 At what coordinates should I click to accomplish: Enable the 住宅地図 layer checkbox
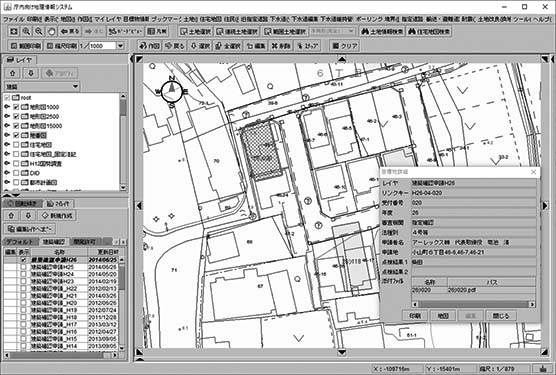(16, 145)
